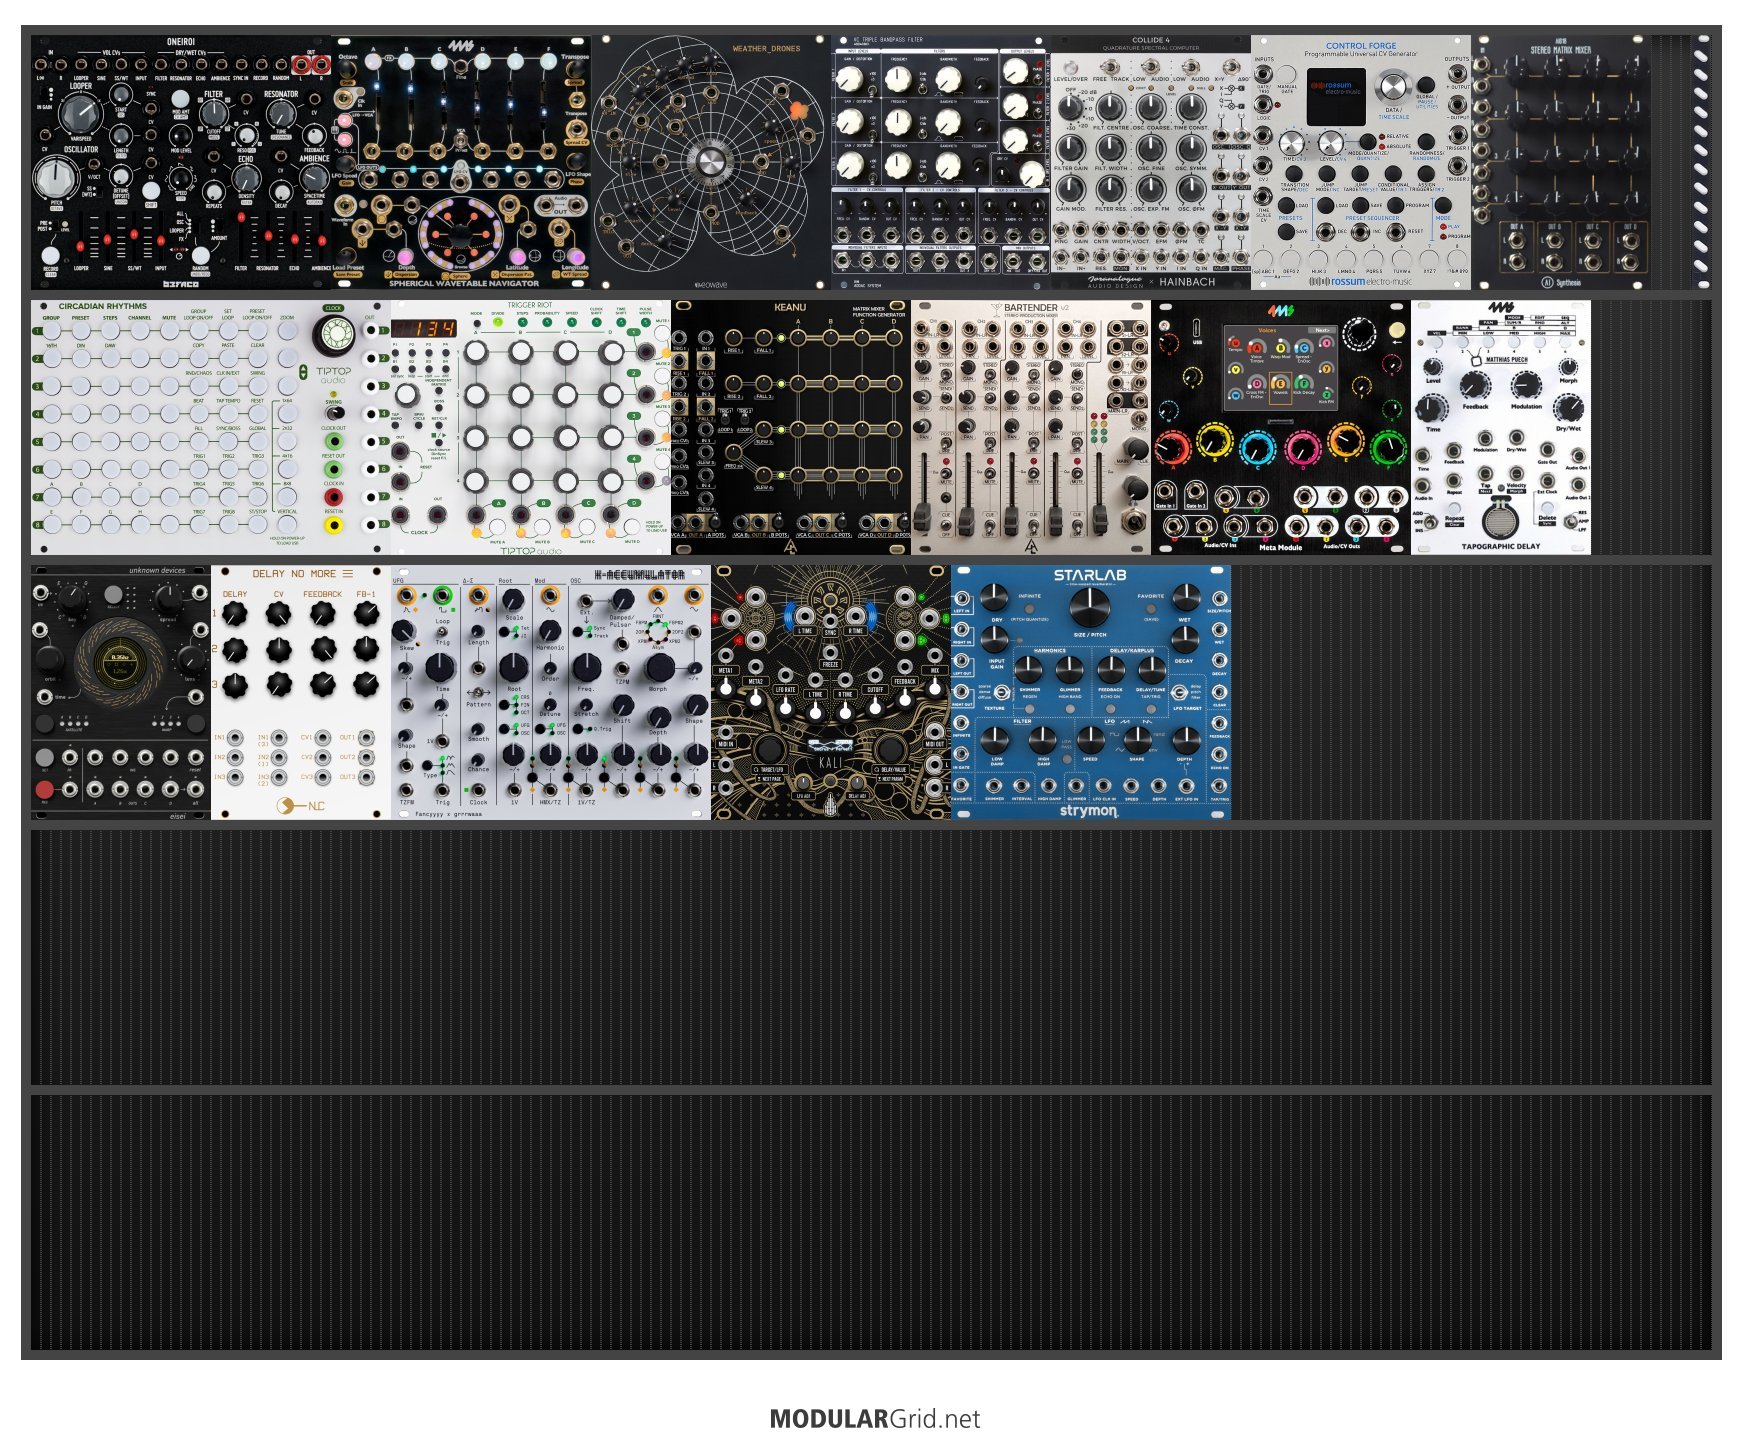Click the large SIZE / PITCH knob on Starlab
Viewport: 1752px width, 1440px height.
1089,606
